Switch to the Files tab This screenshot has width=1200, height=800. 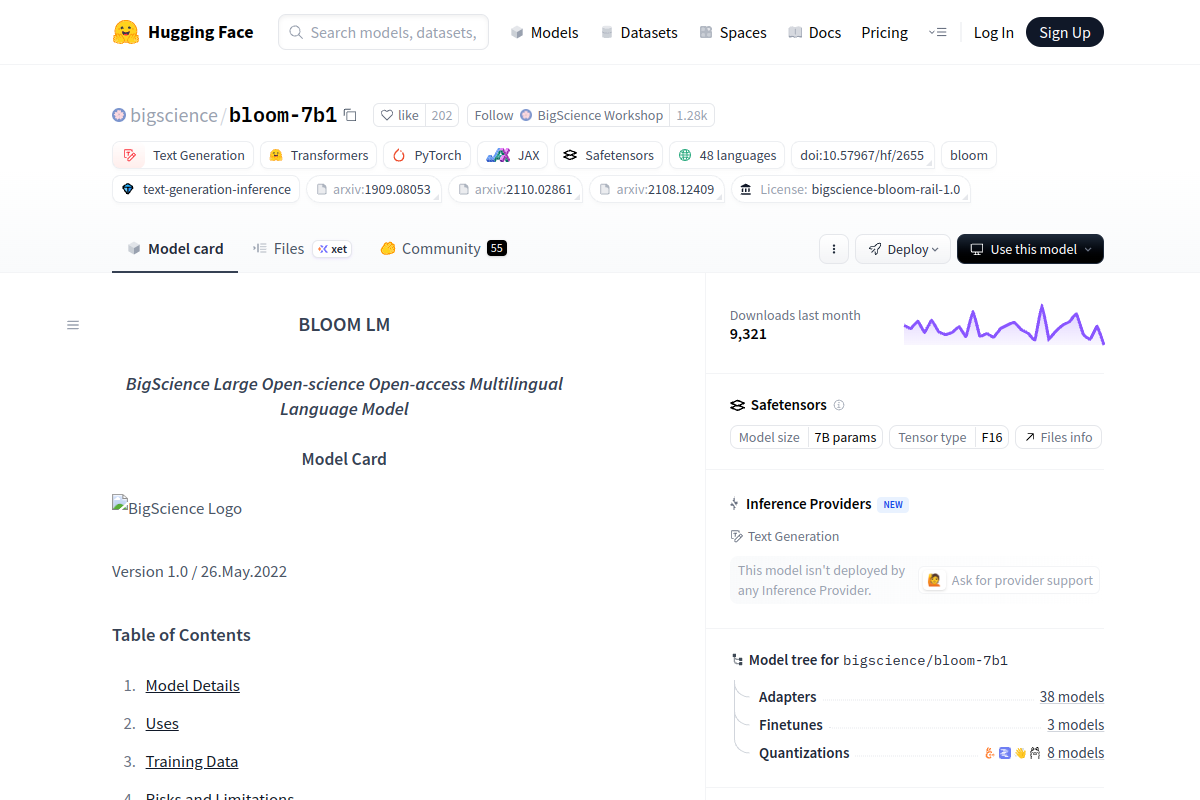[288, 248]
